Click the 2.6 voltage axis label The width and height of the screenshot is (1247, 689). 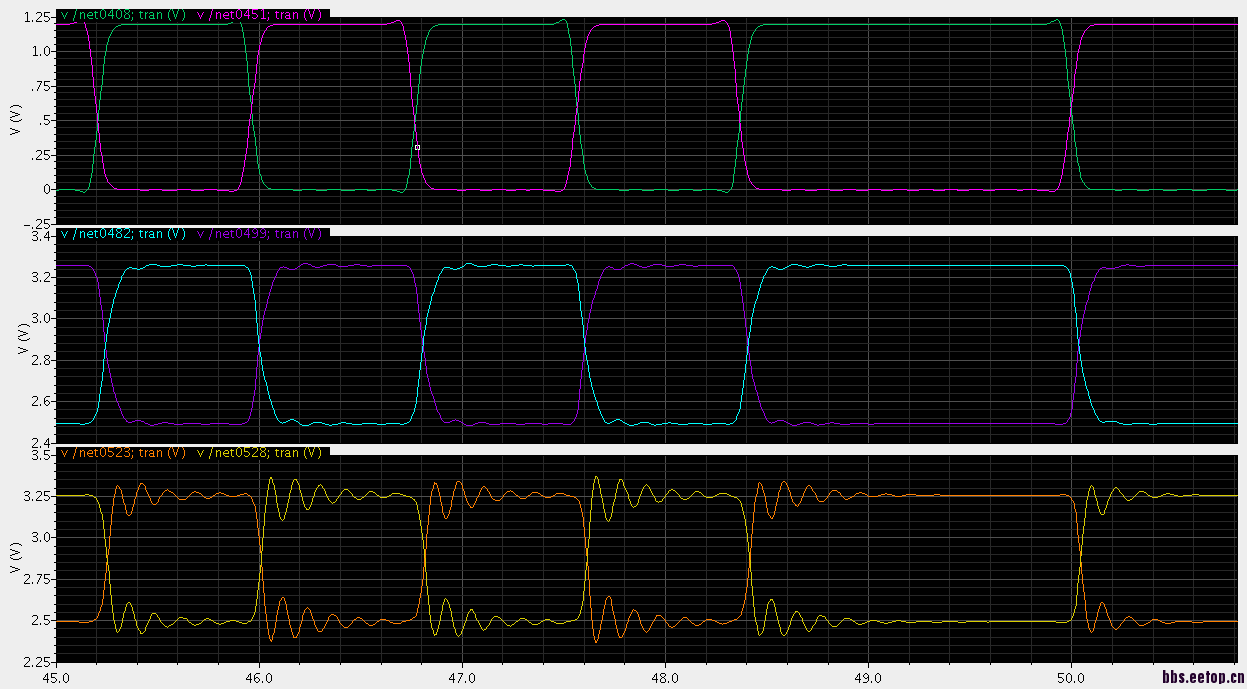[x=41, y=402]
